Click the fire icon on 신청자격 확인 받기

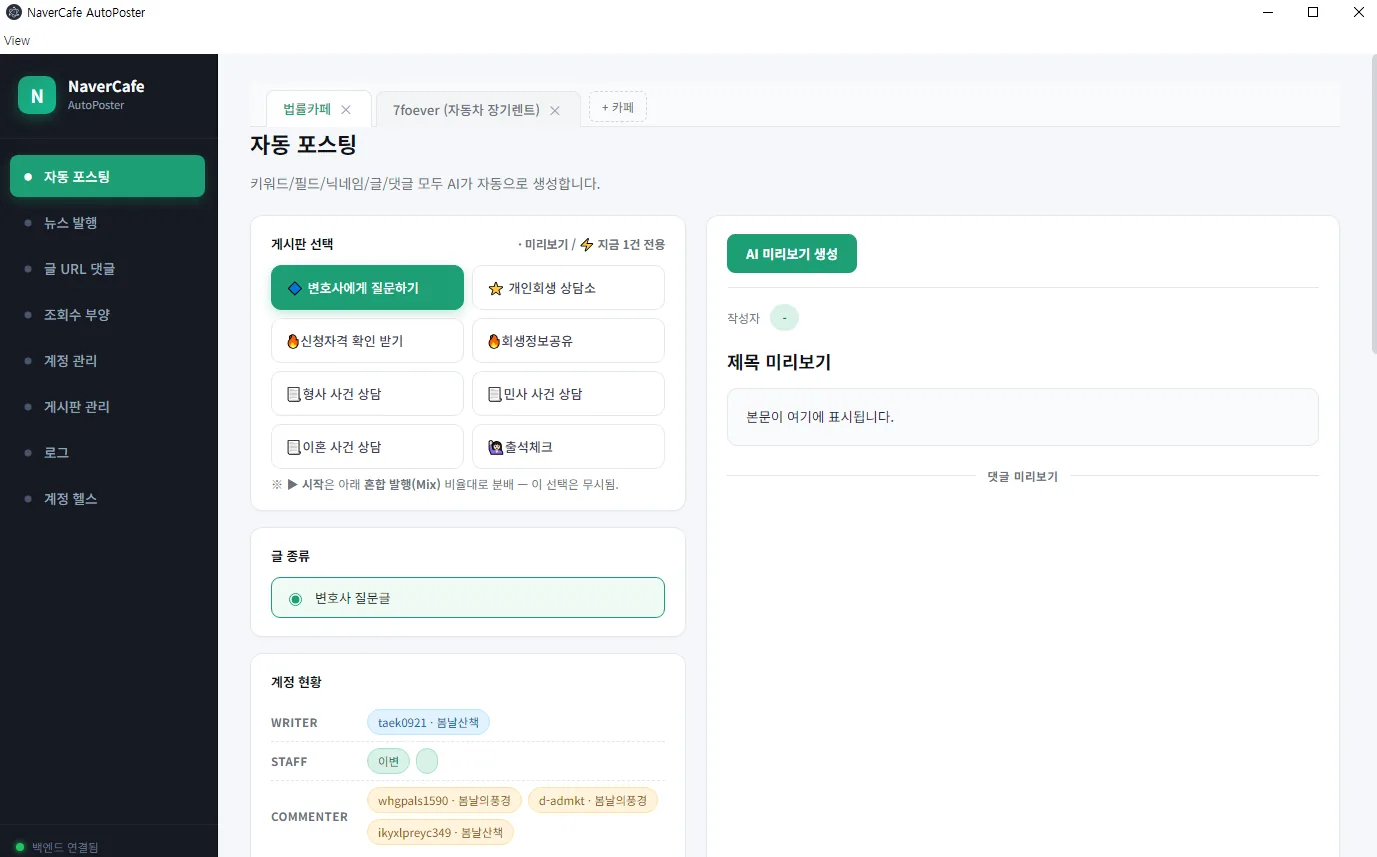pos(293,341)
